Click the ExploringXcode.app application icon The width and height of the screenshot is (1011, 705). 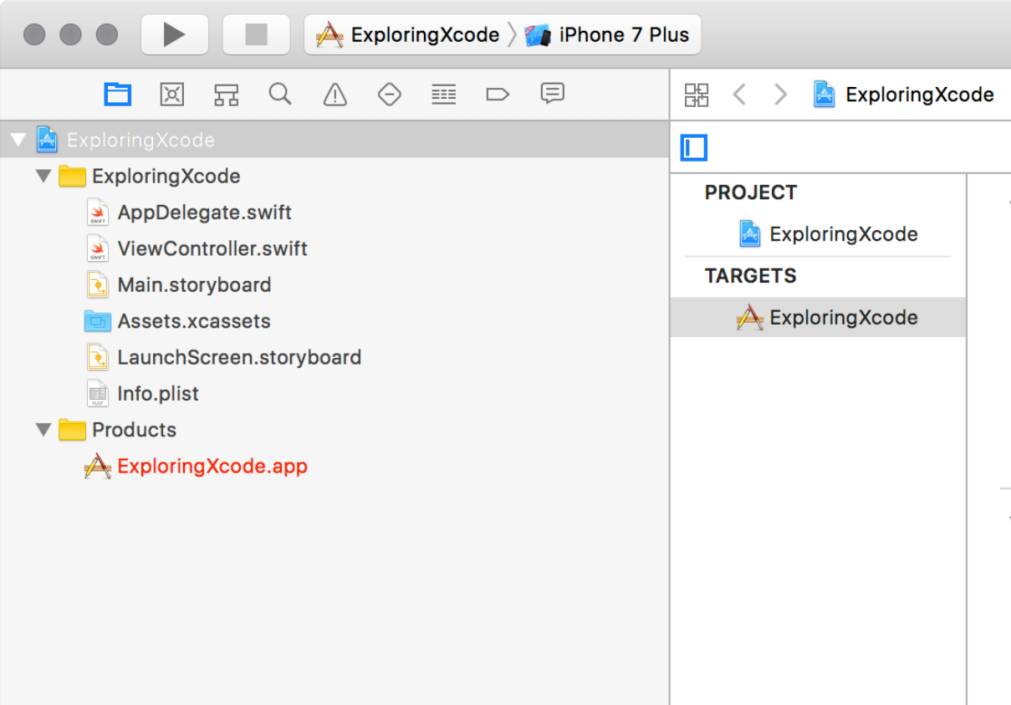[97, 466]
